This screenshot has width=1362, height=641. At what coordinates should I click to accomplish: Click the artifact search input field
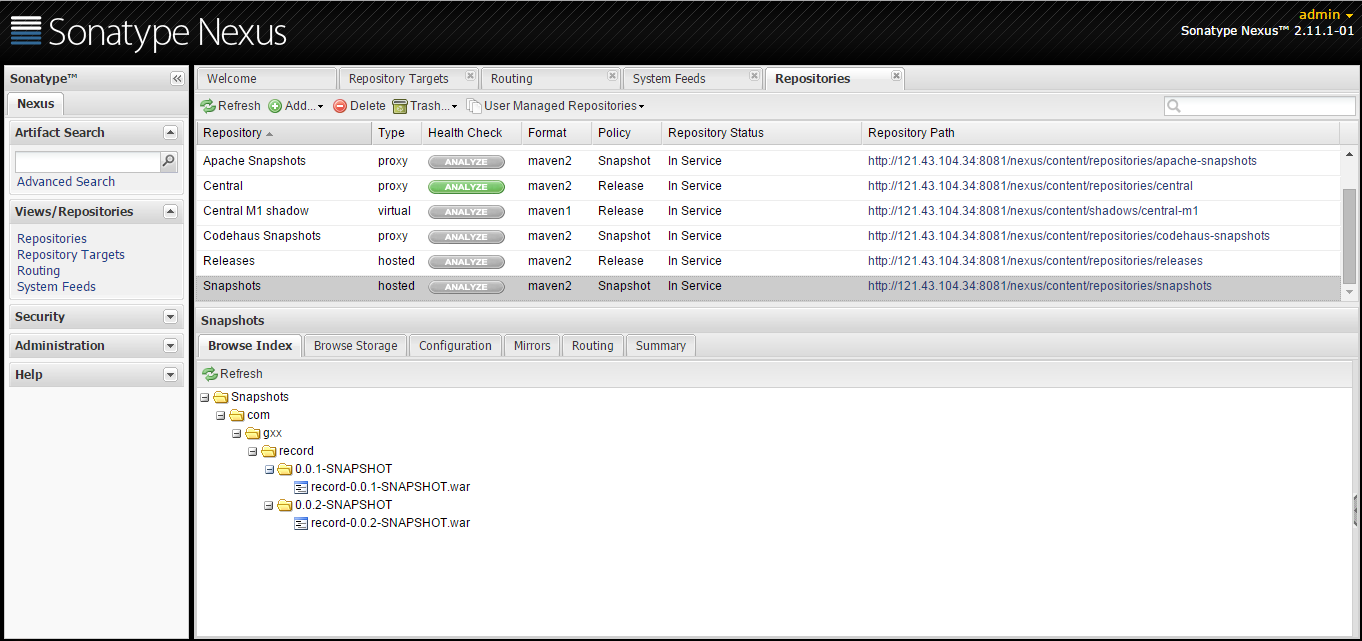(88, 161)
